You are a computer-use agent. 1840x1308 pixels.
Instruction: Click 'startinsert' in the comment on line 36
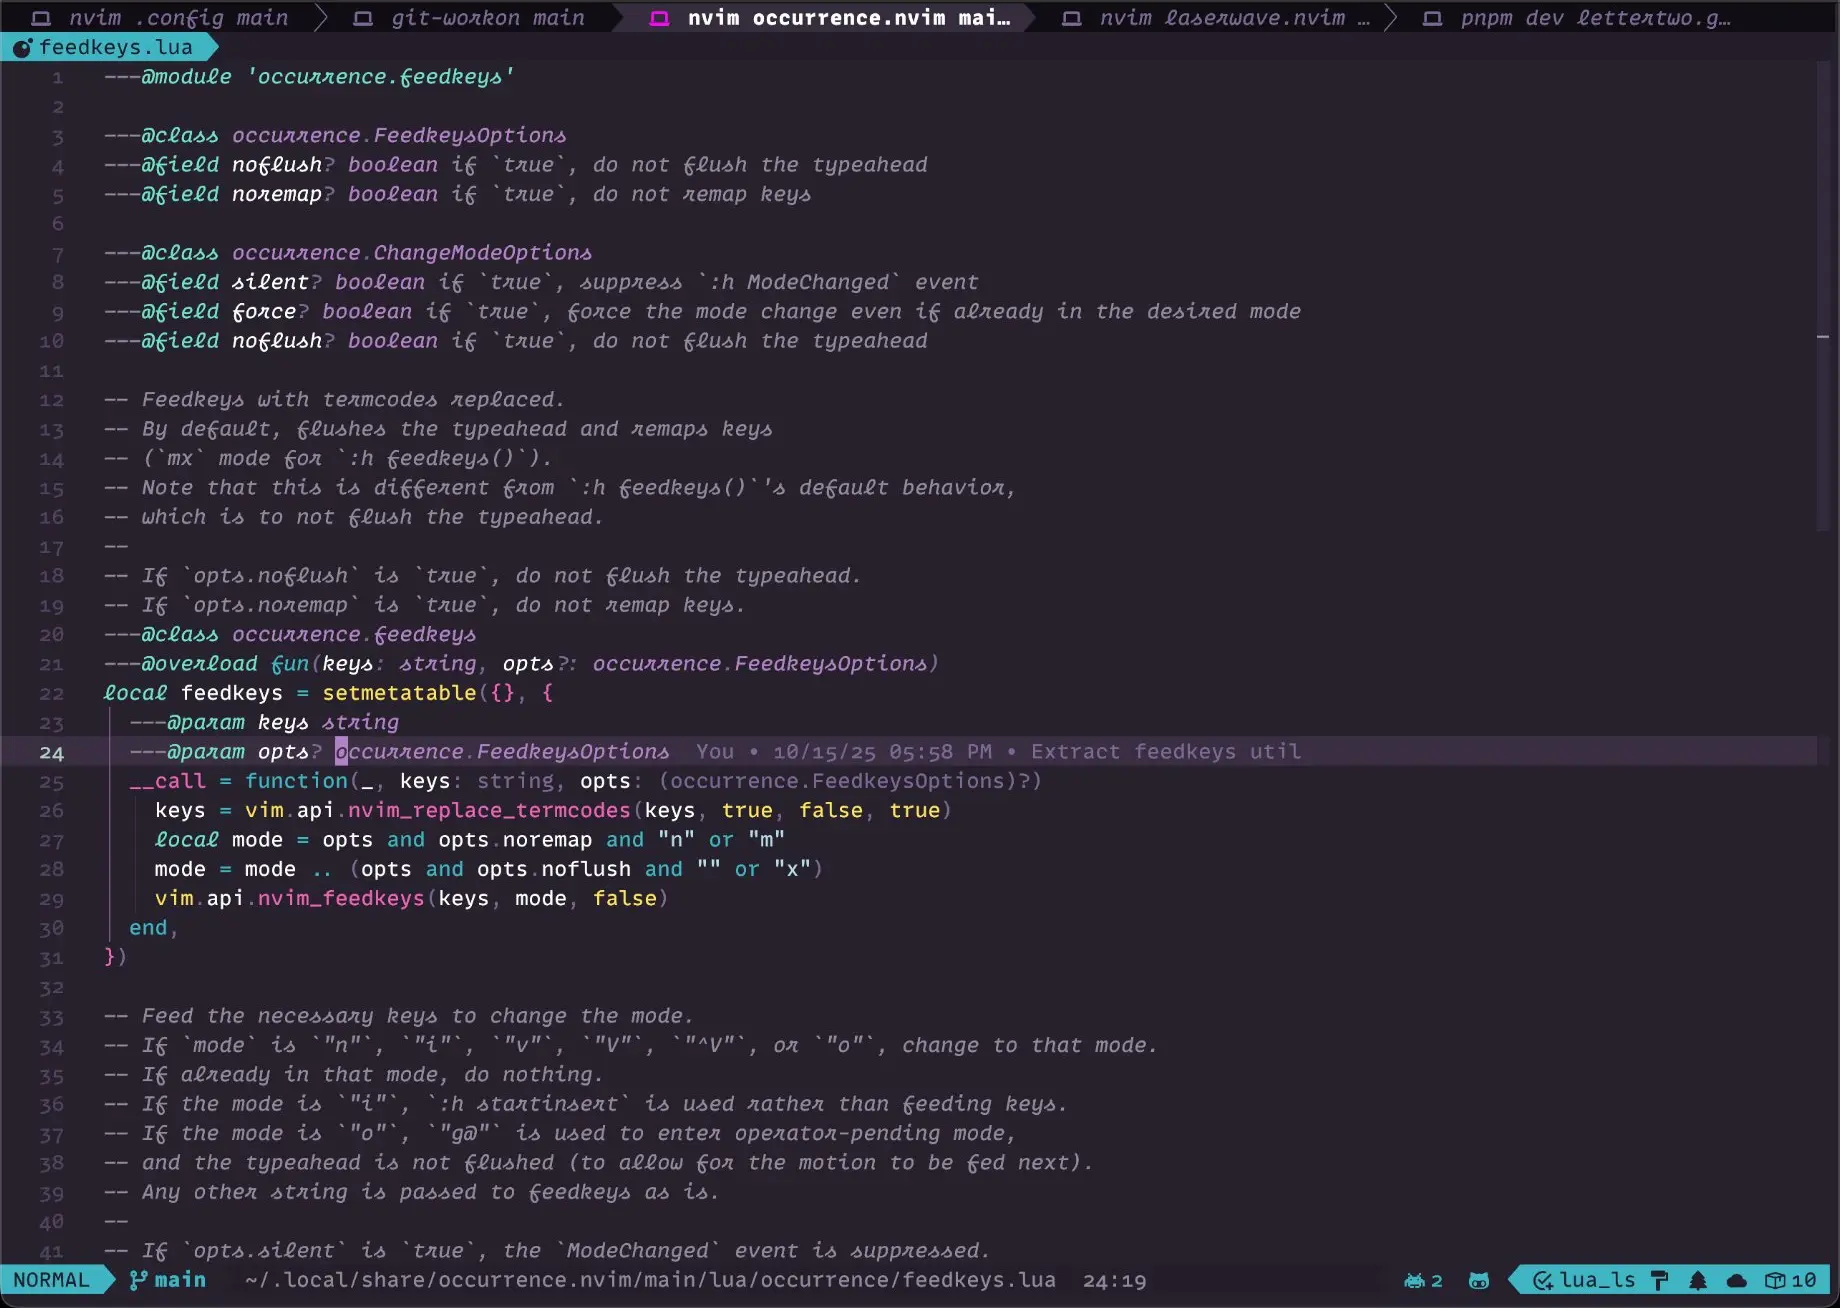(547, 1104)
